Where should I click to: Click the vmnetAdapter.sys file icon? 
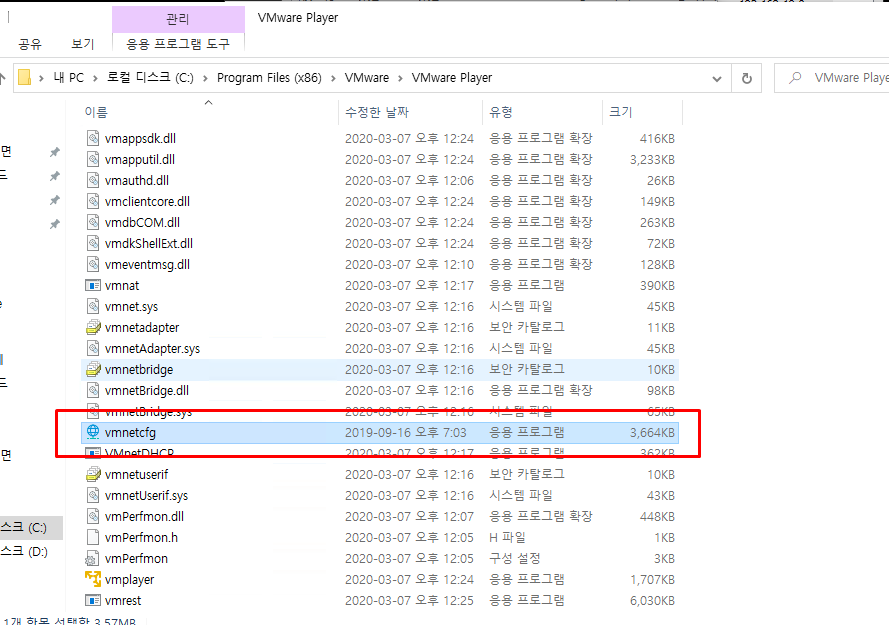93,348
